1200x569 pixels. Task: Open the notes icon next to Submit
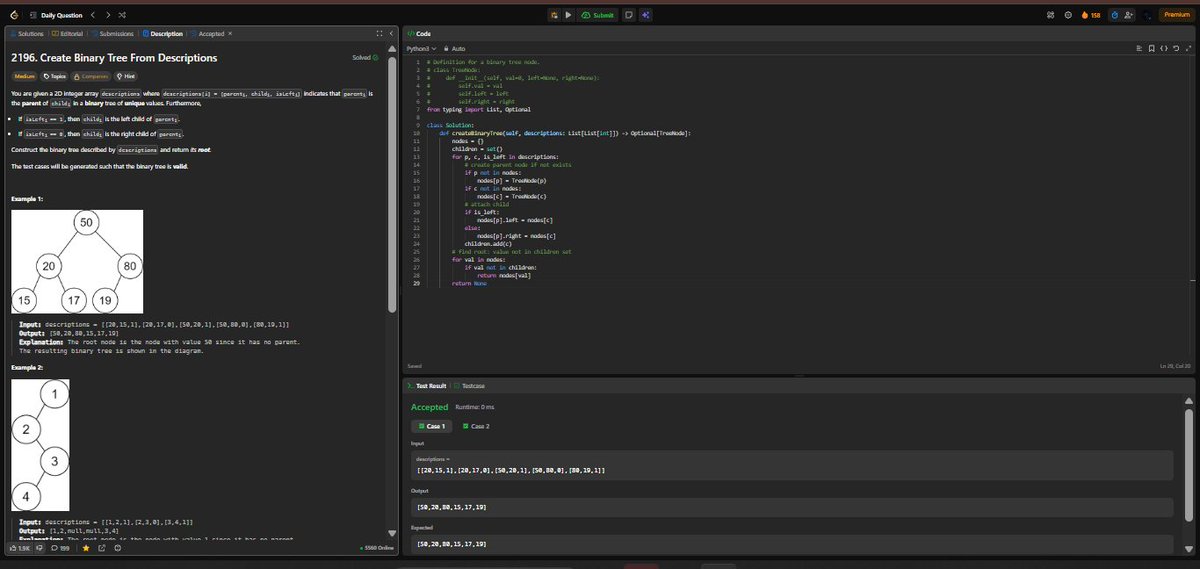(x=629, y=15)
